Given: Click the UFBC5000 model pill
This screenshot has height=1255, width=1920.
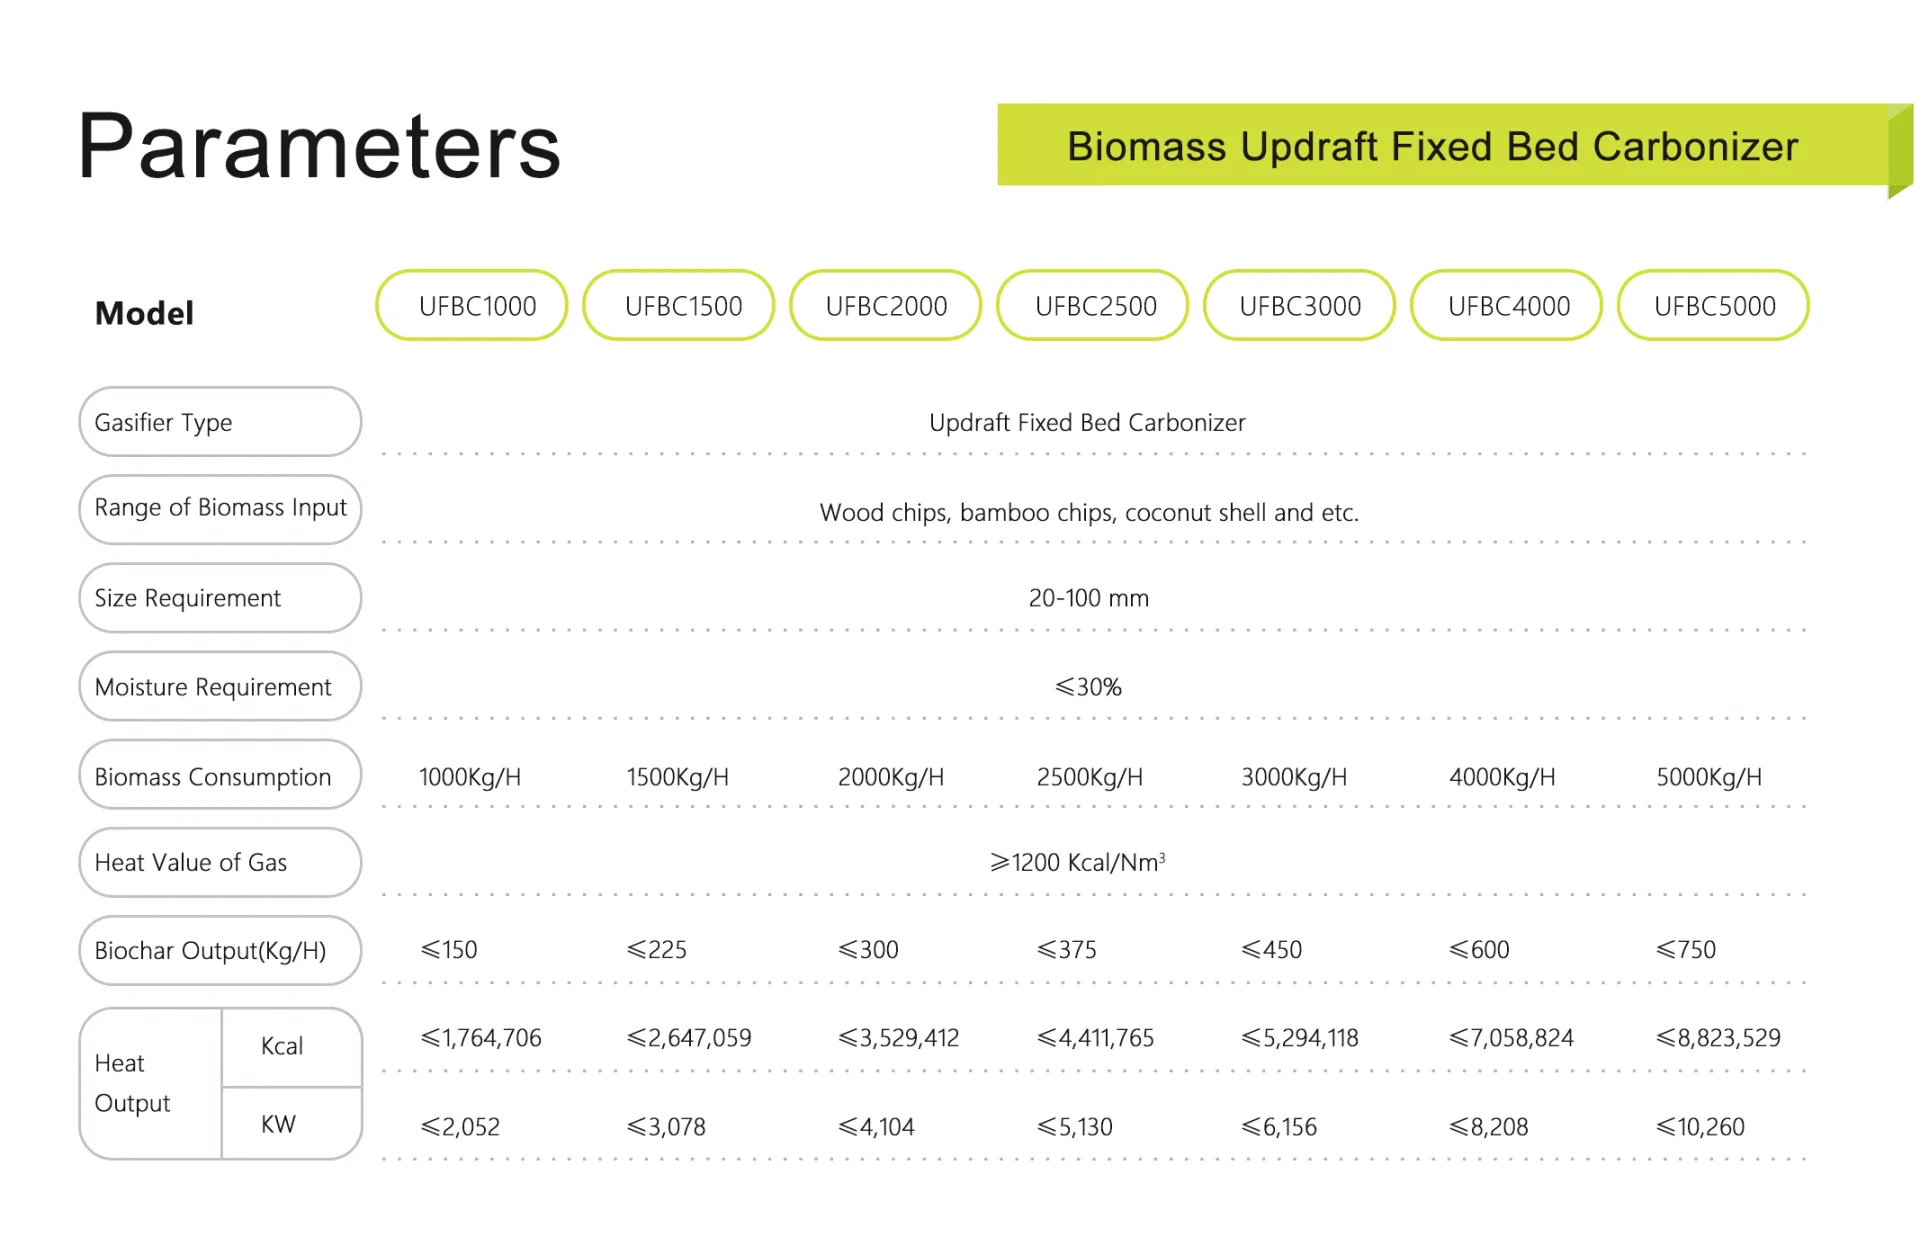Looking at the screenshot, I should [1713, 306].
